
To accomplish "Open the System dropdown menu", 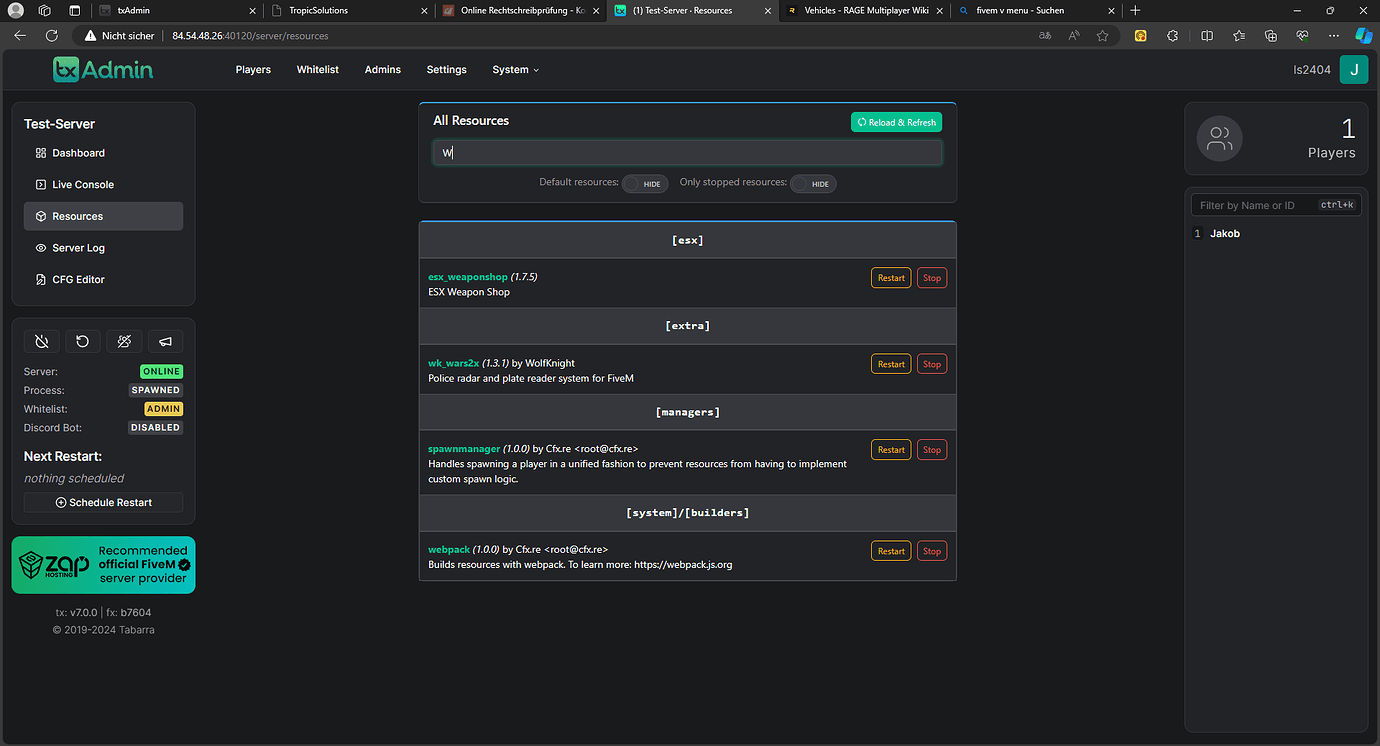I will point(515,69).
